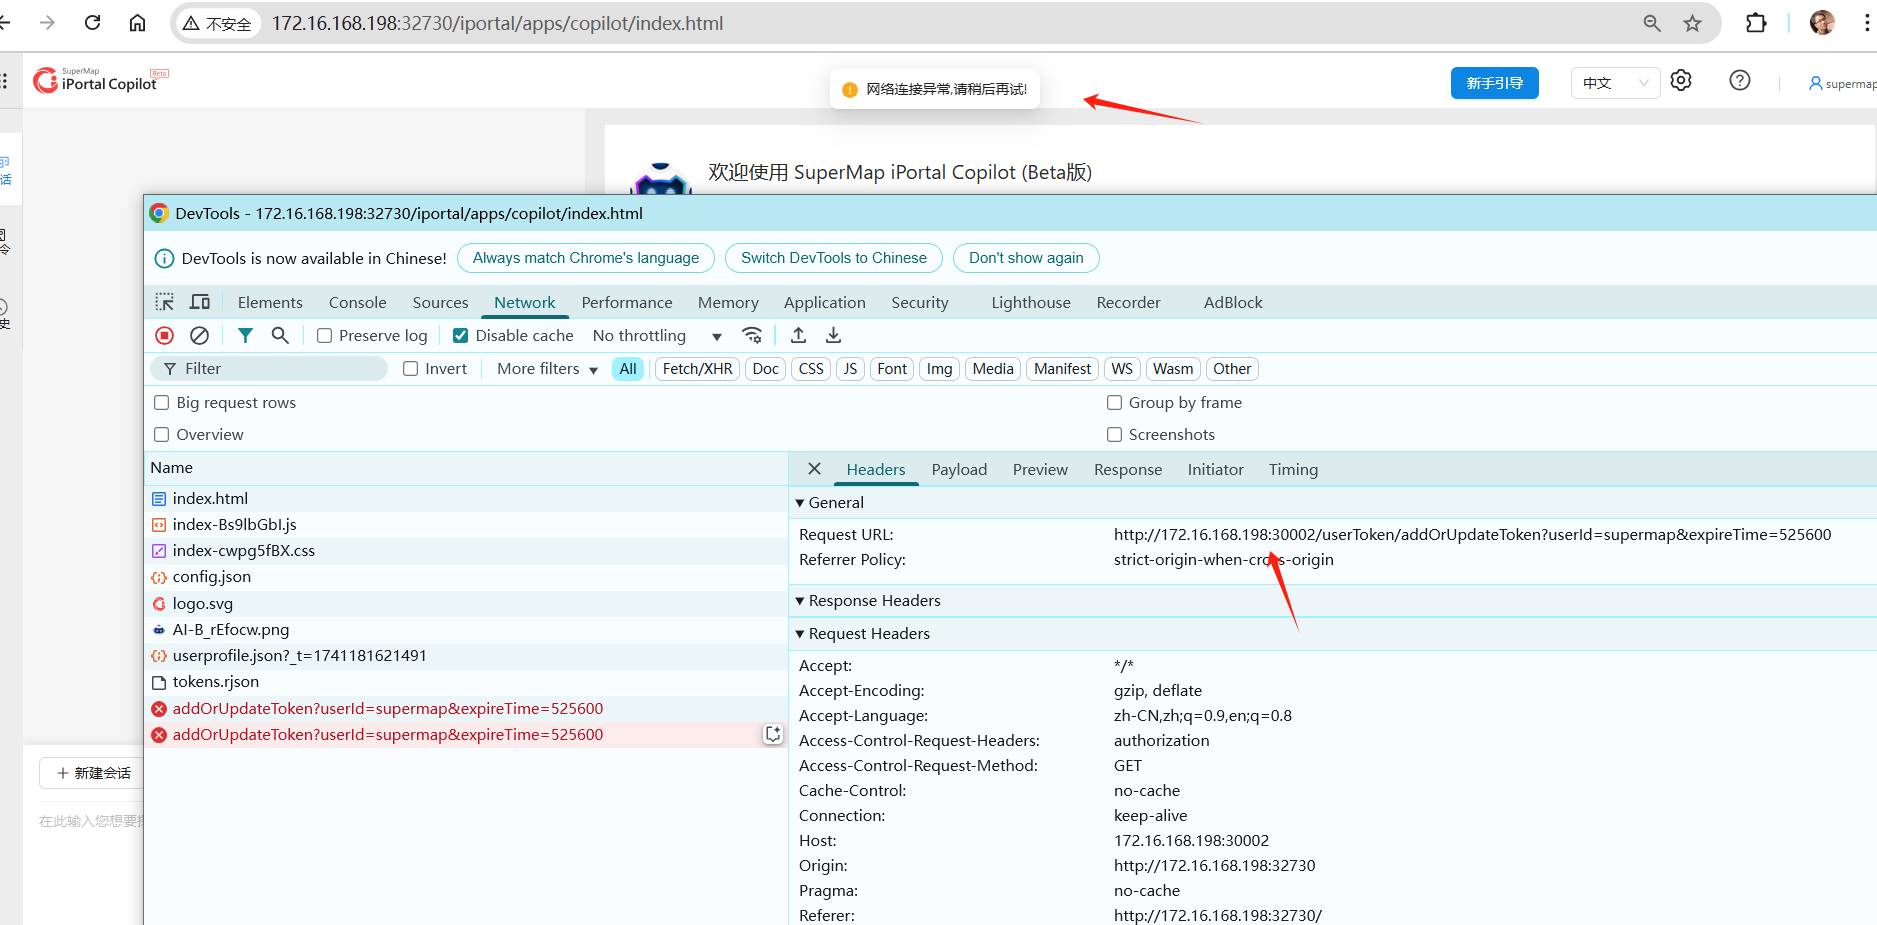This screenshot has width=1877, height=925.
Task: Toggle the network filter funnel icon
Action: pyautogui.click(x=245, y=336)
